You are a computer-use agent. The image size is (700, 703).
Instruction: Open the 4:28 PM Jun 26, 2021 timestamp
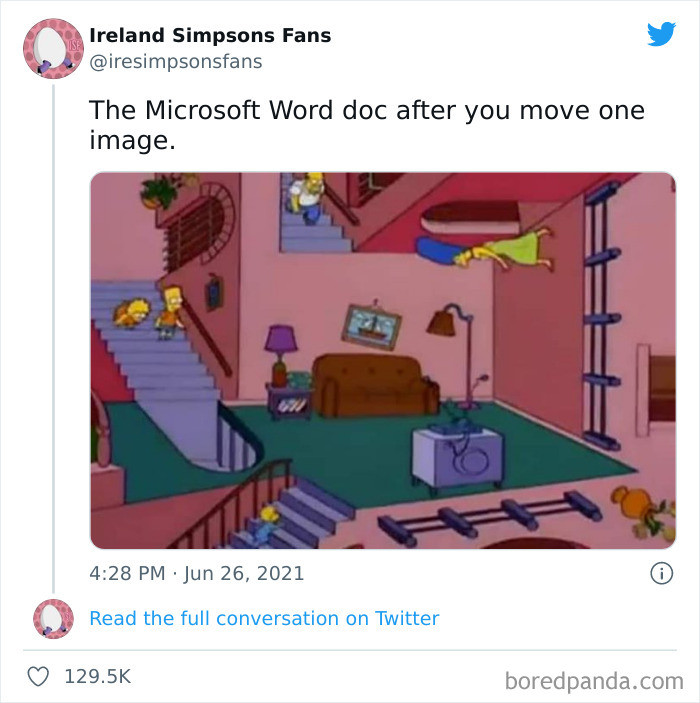click(x=197, y=573)
